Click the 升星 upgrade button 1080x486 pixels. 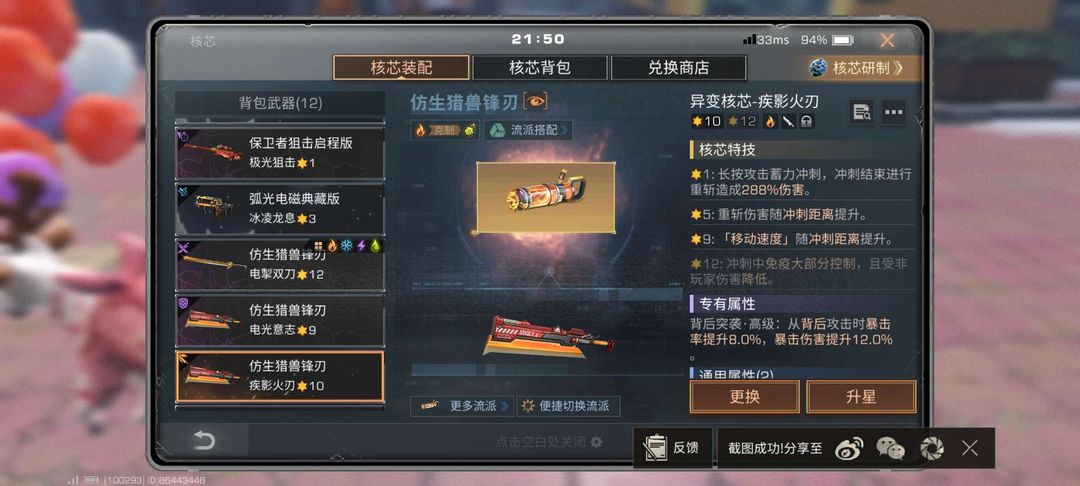[x=861, y=397]
